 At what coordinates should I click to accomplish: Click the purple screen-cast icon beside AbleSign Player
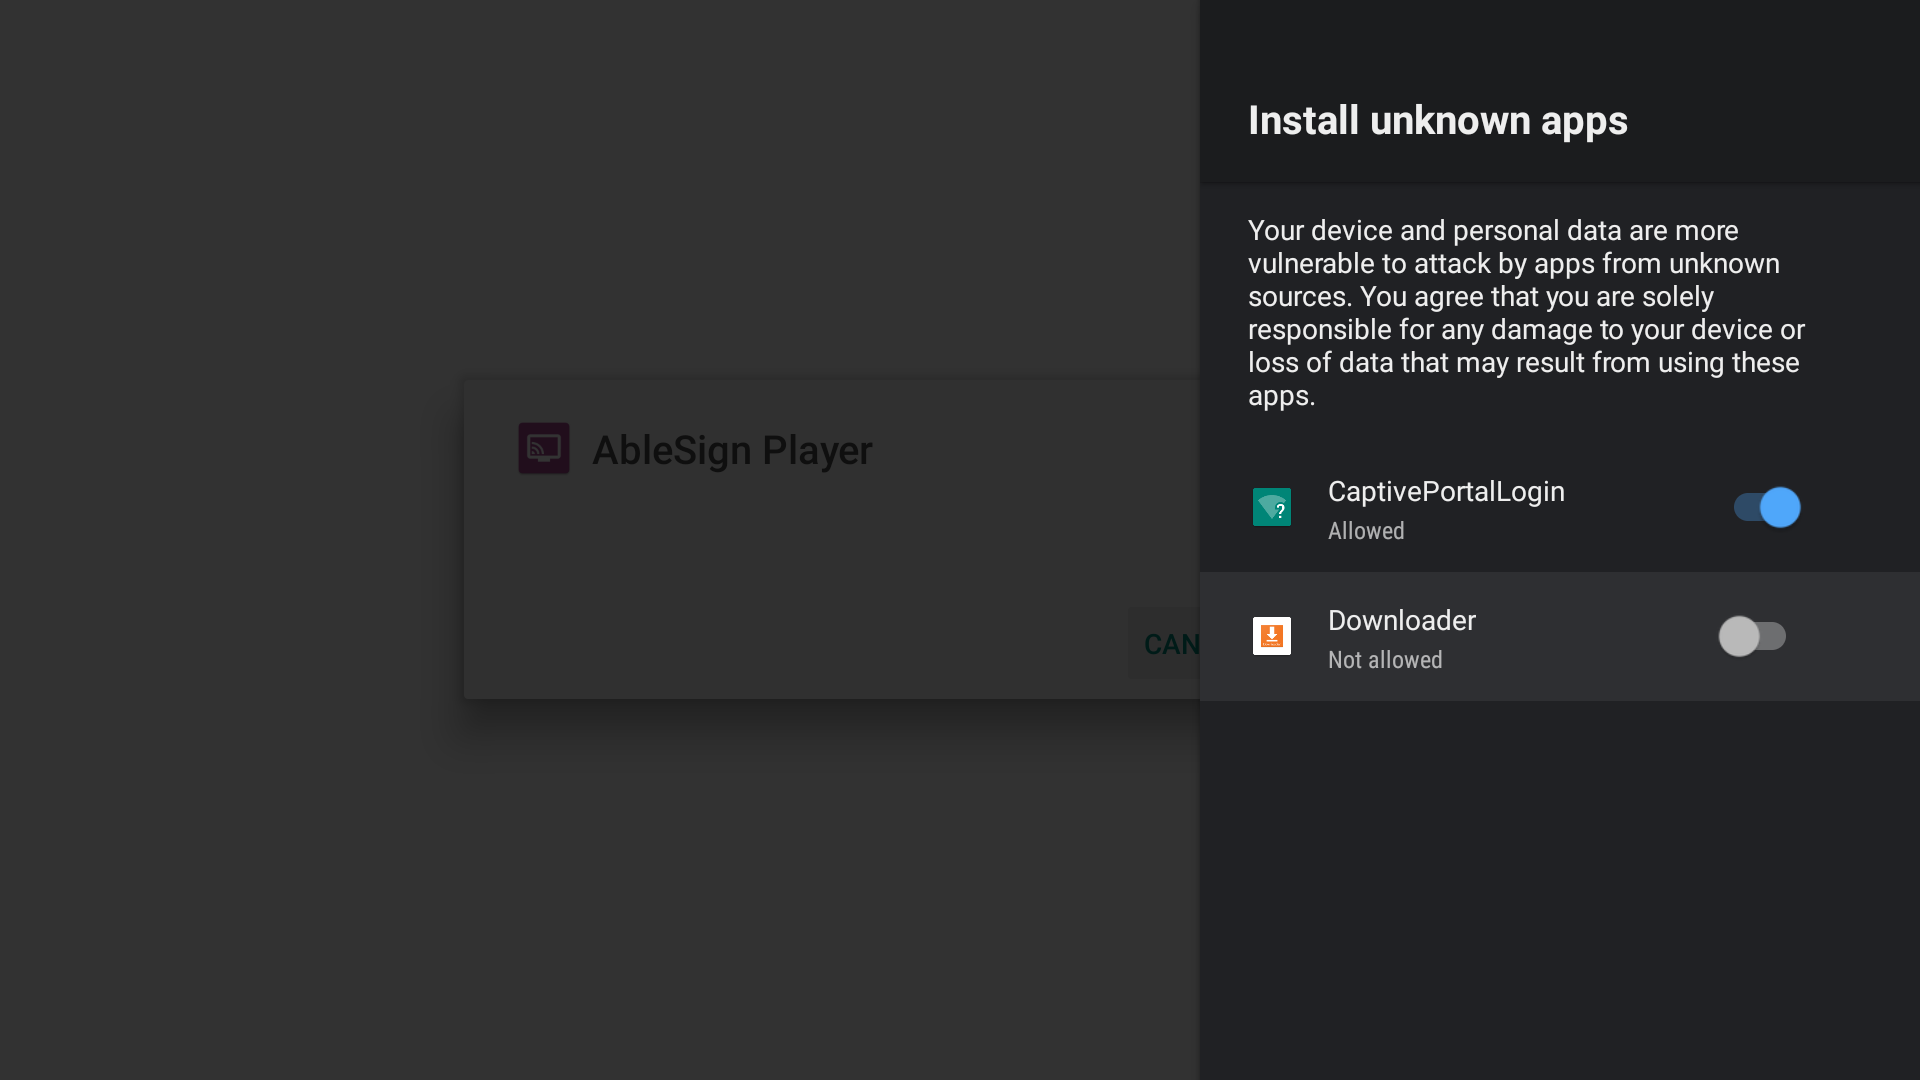543,449
